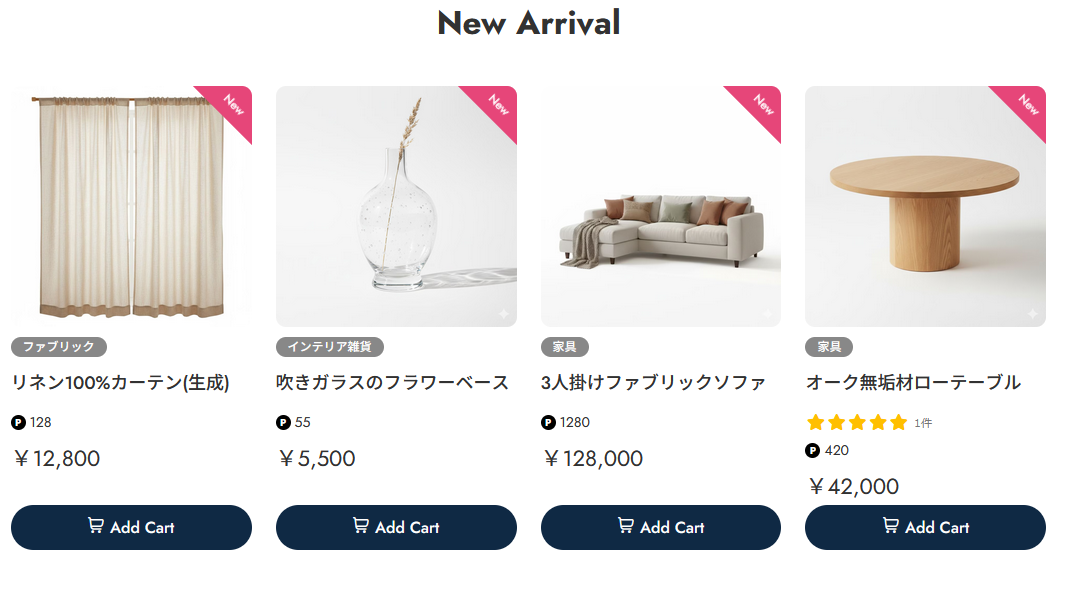Open the リネン100%カーテン(生成) product title

pos(121,382)
